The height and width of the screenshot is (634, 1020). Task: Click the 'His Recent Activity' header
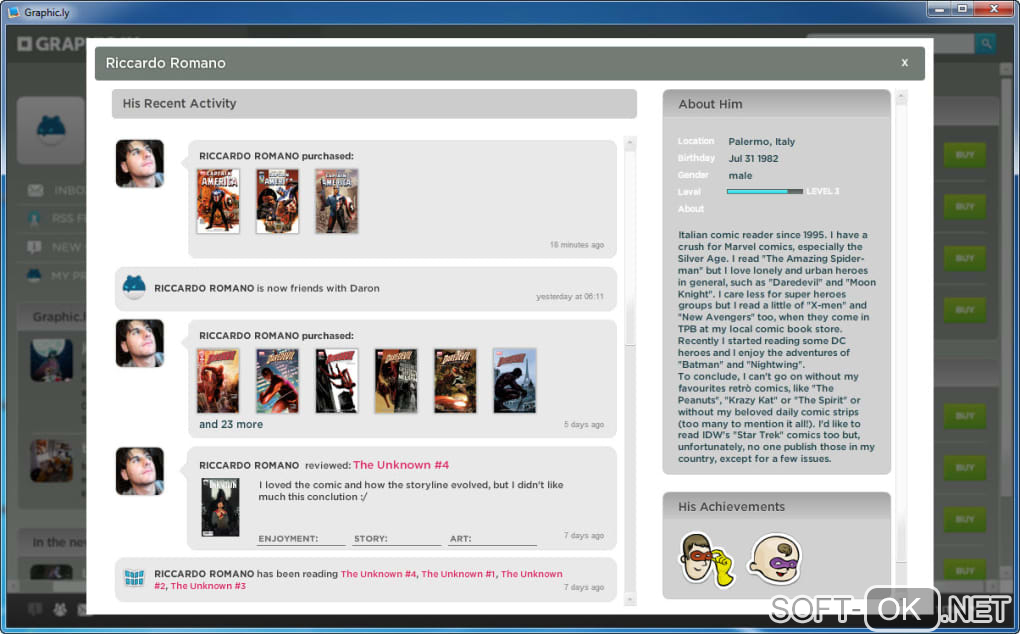374,103
